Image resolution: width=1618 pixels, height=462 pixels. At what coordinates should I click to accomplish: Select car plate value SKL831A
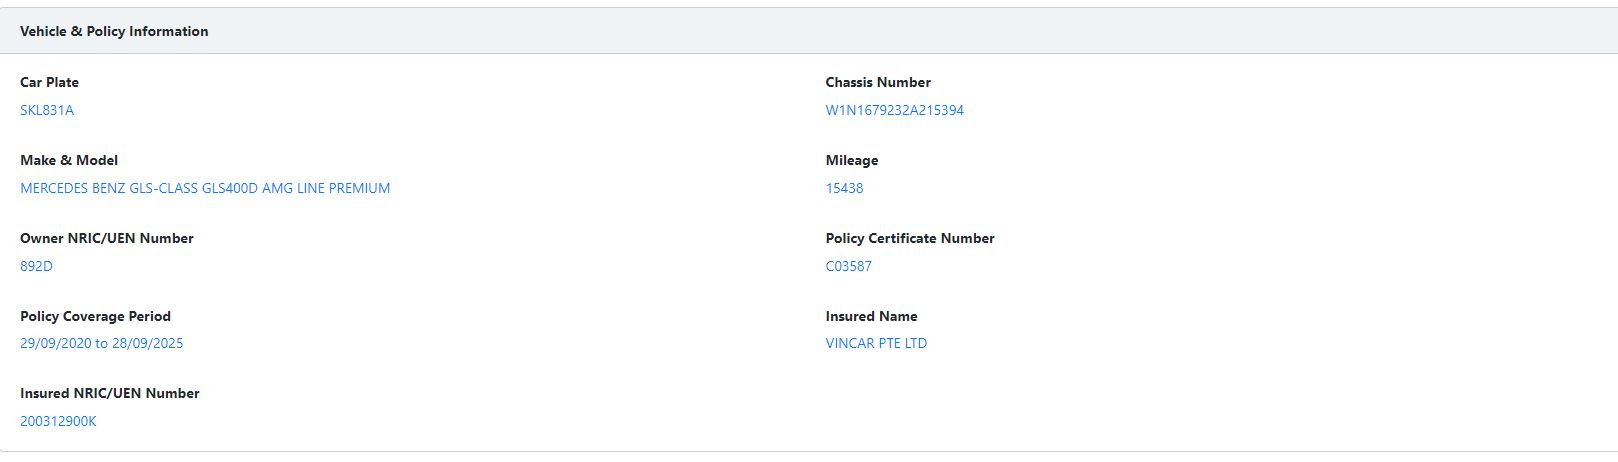point(47,110)
